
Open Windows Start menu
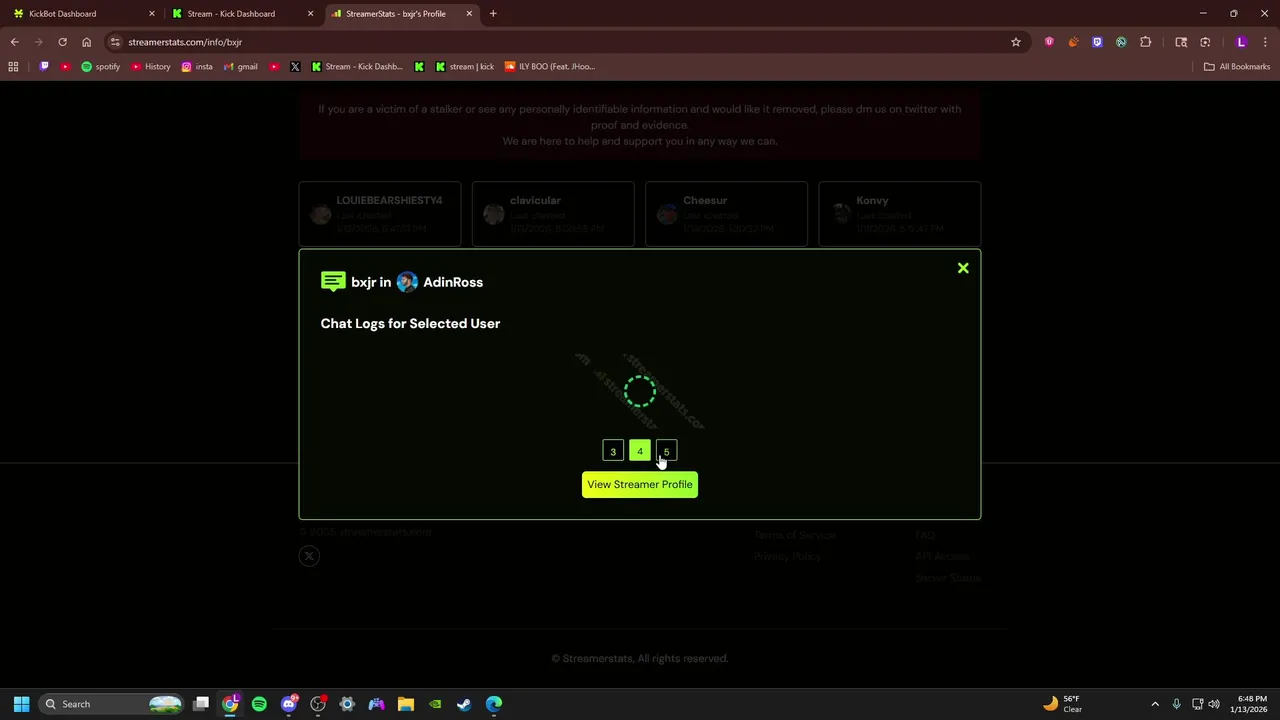(x=21, y=704)
